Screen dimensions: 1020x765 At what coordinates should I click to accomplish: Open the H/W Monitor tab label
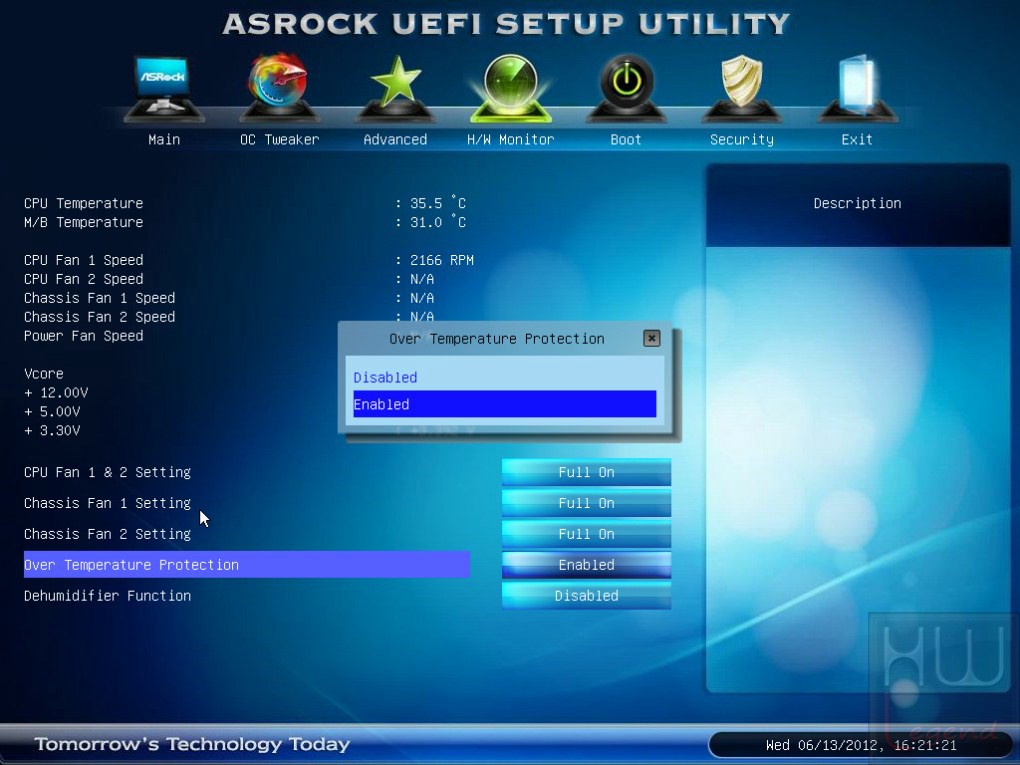point(511,139)
